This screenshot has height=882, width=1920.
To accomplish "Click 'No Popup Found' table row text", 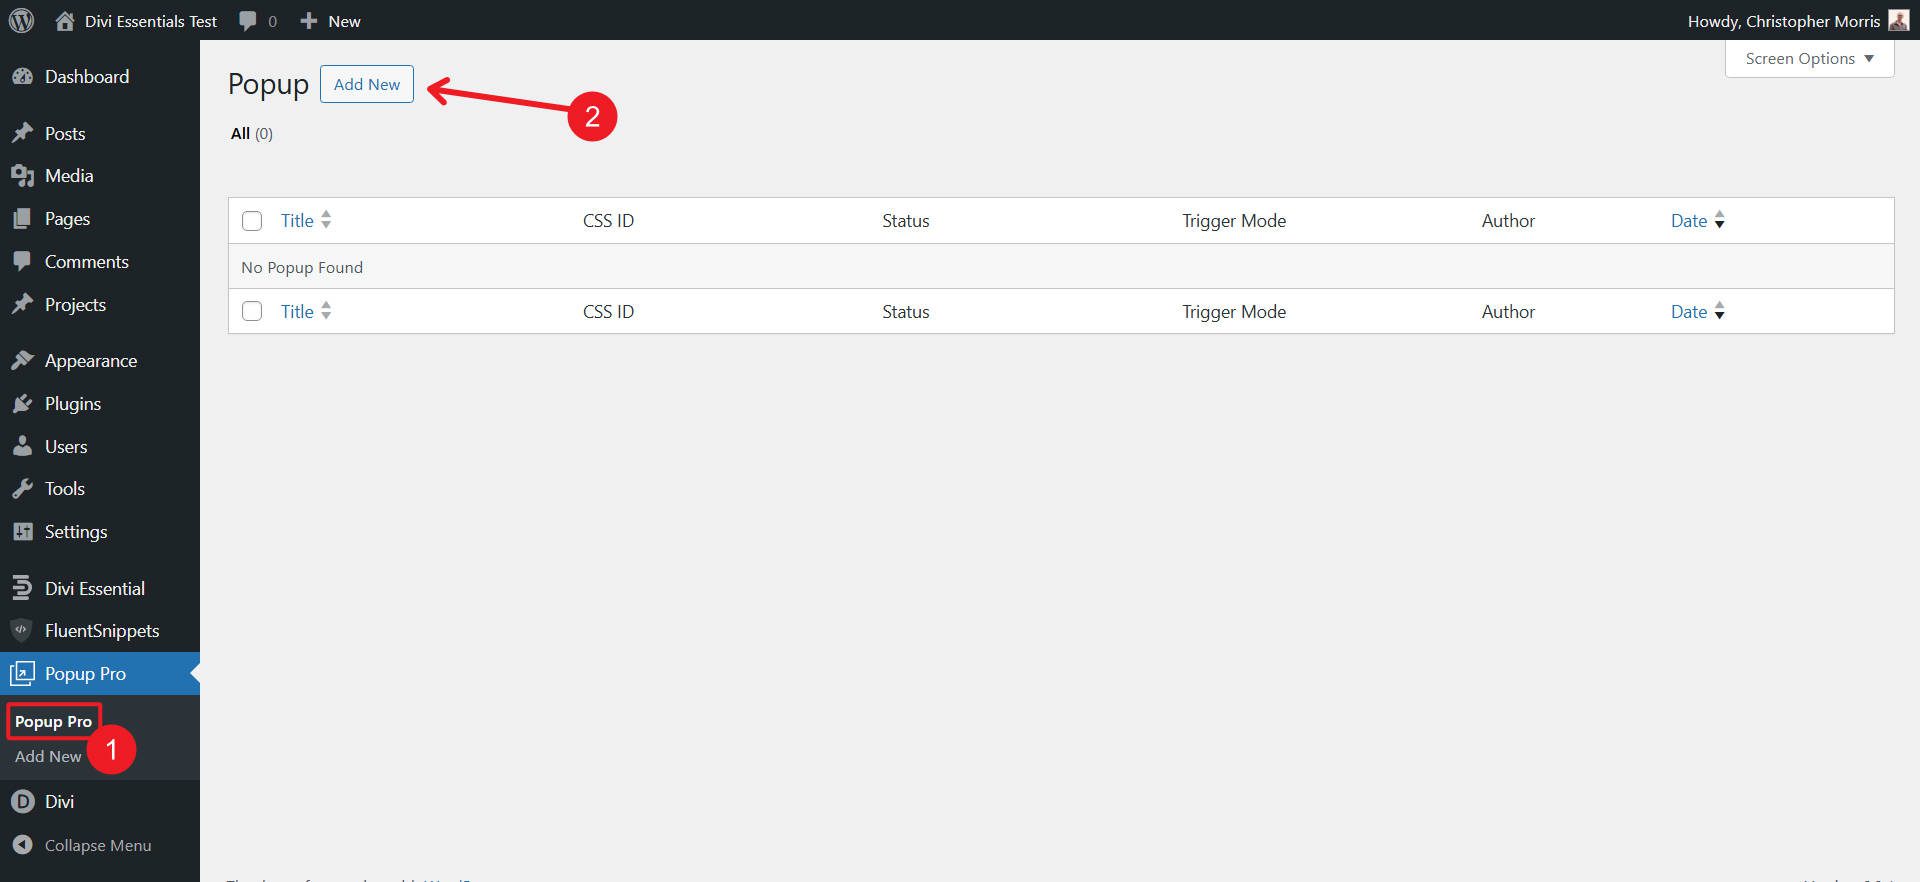I will (302, 268).
